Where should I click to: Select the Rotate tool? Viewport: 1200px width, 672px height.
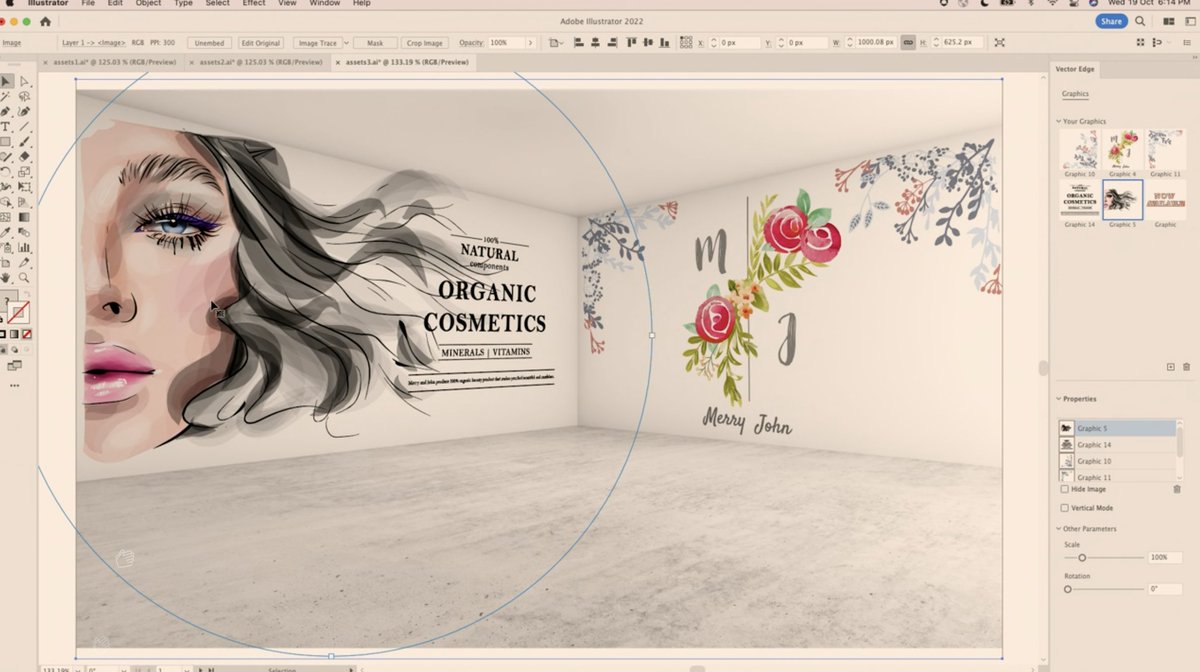6,172
